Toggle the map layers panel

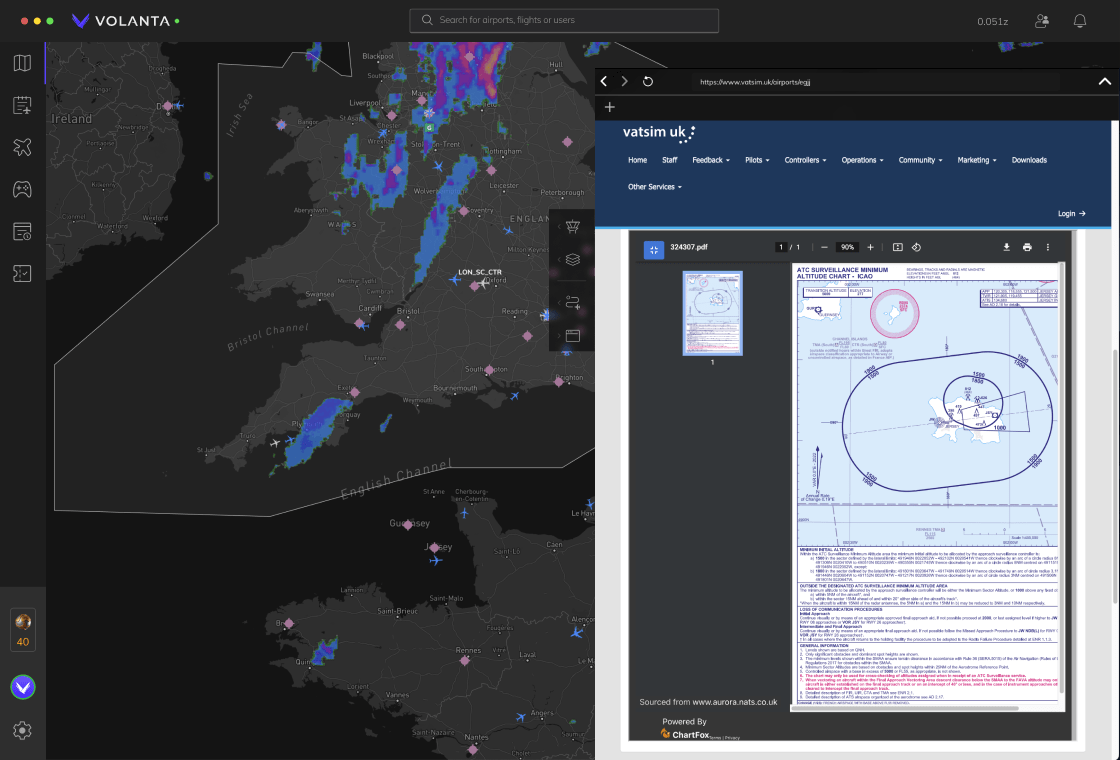[x=573, y=259]
